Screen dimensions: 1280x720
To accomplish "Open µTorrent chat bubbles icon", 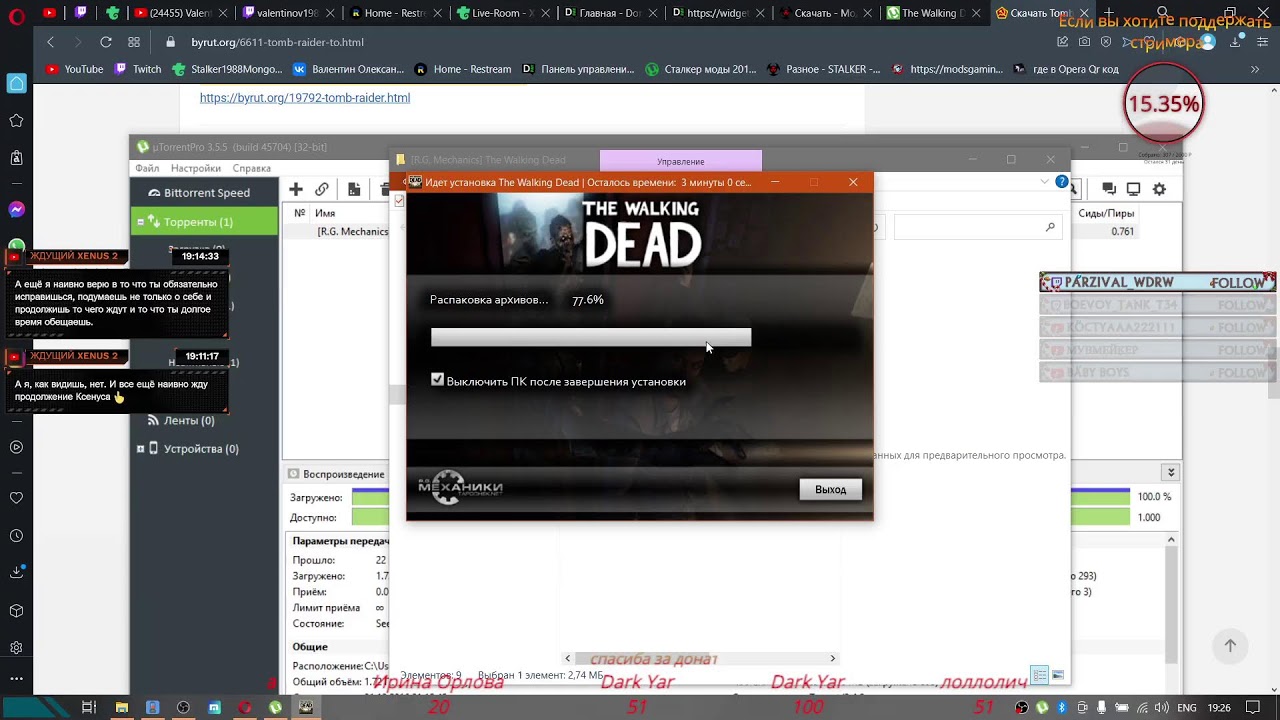I will tap(1109, 189).
